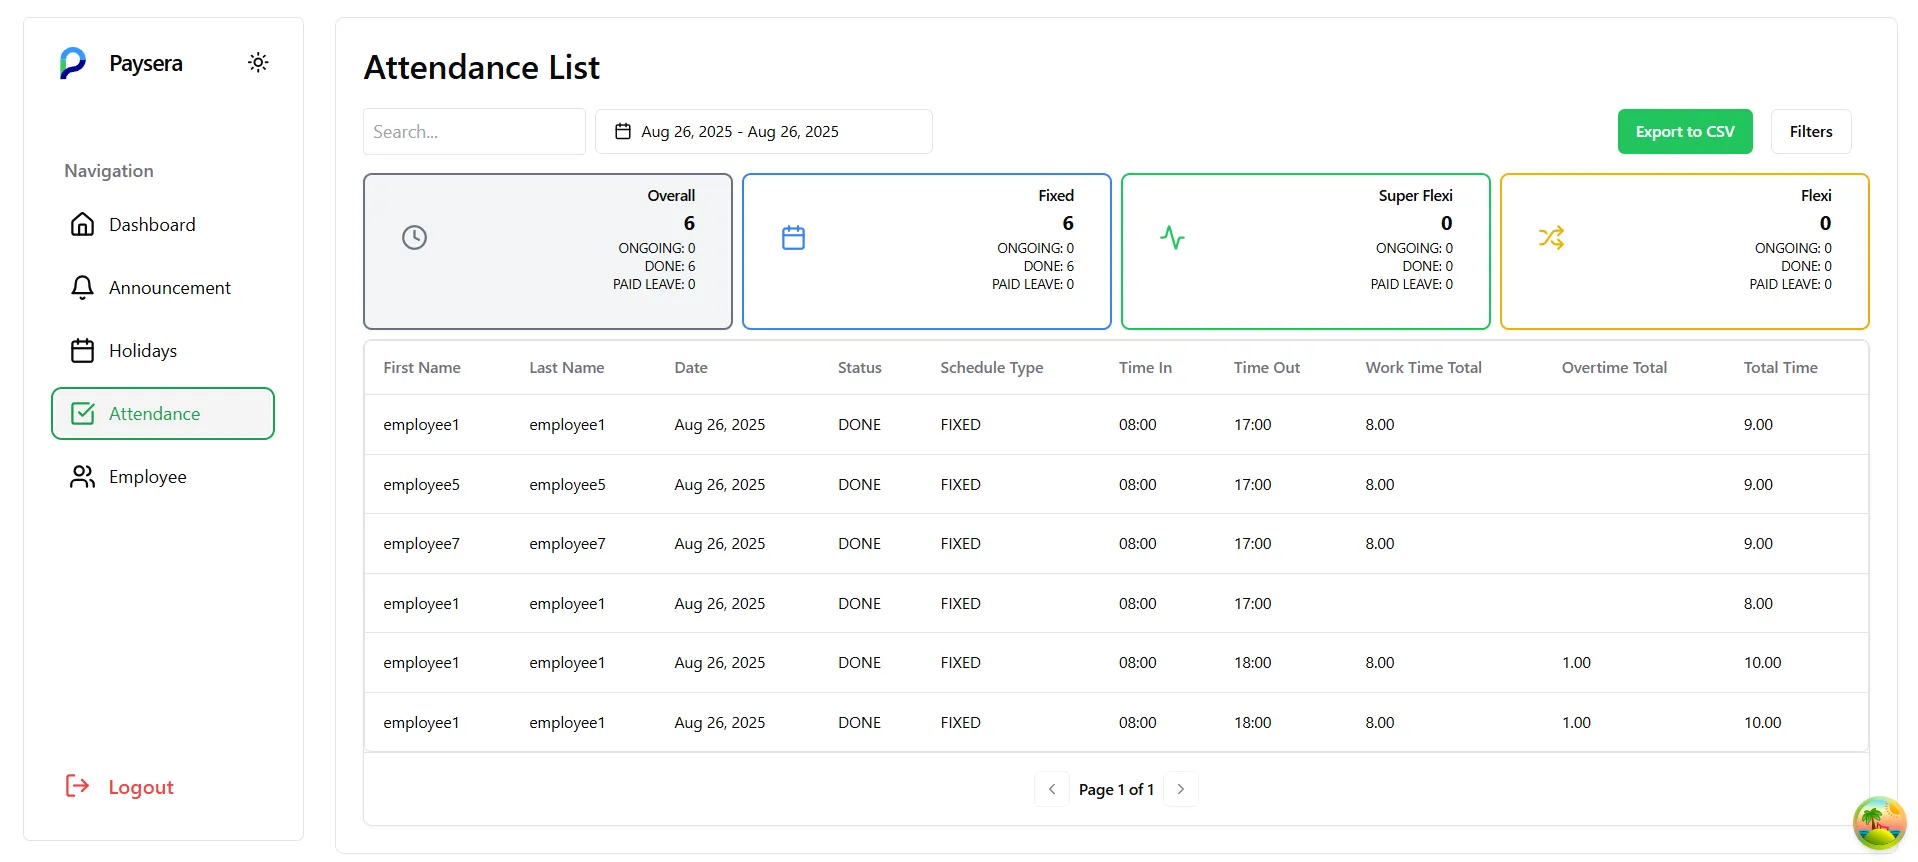Viewport: 1918px width, 862px height.
Task: Click employee5 in First Name column
Action: tap(421, 485)
